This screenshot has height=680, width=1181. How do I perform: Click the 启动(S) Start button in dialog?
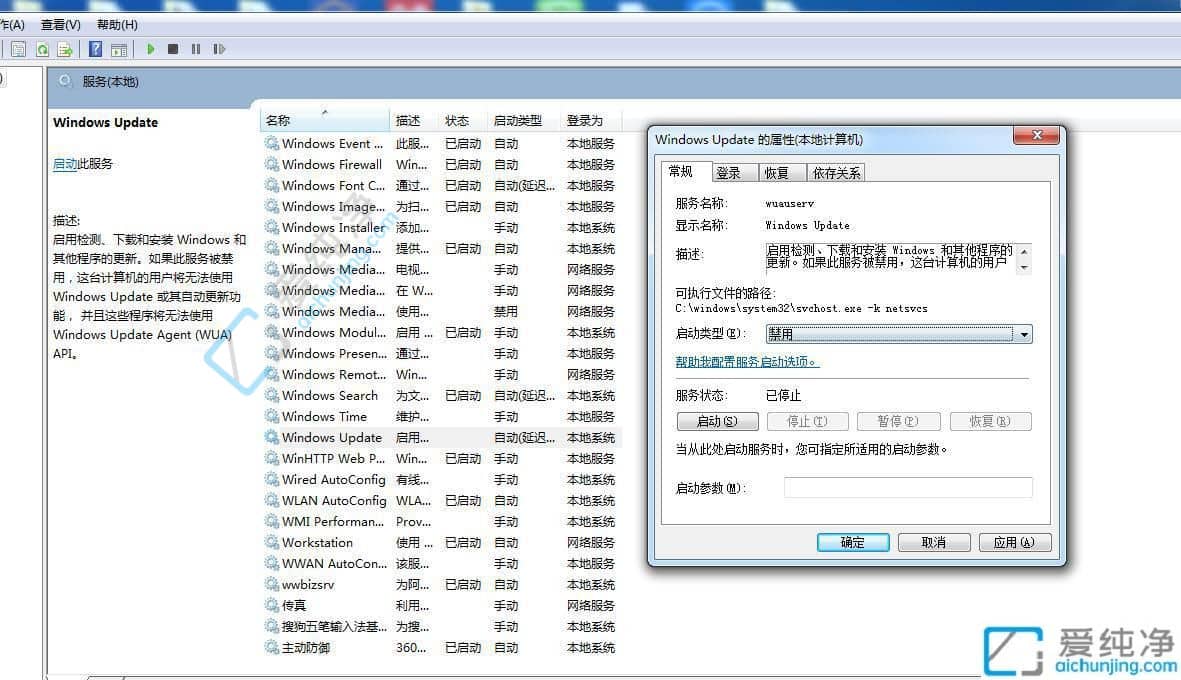tap(717, 421)
